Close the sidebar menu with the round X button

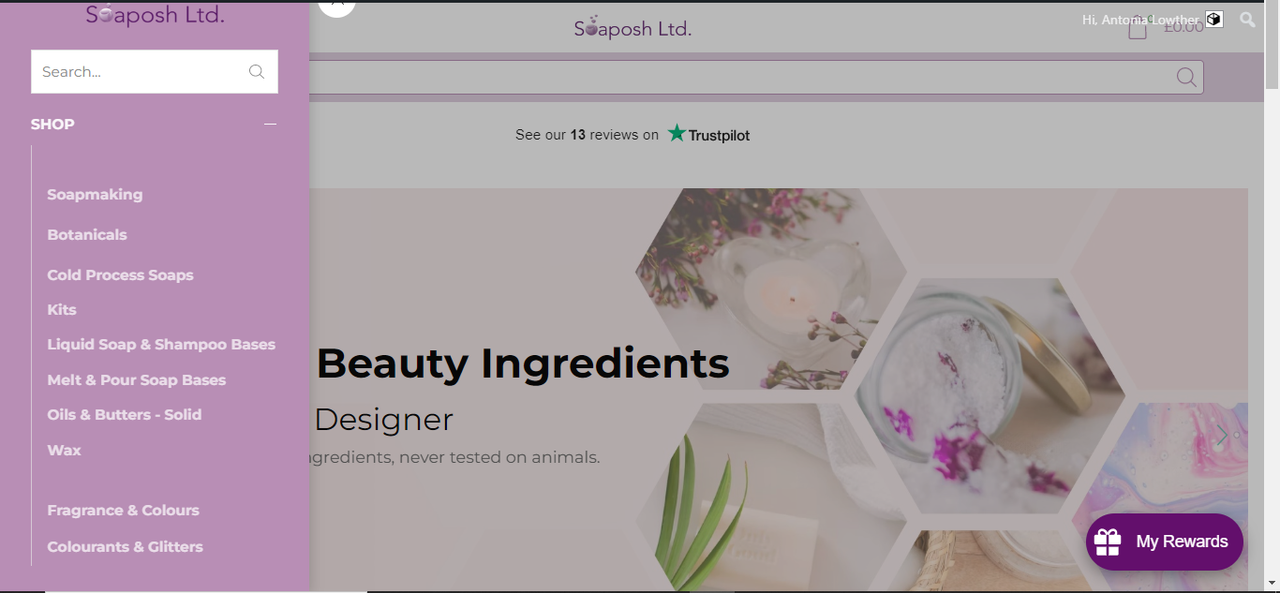point(337,5)
